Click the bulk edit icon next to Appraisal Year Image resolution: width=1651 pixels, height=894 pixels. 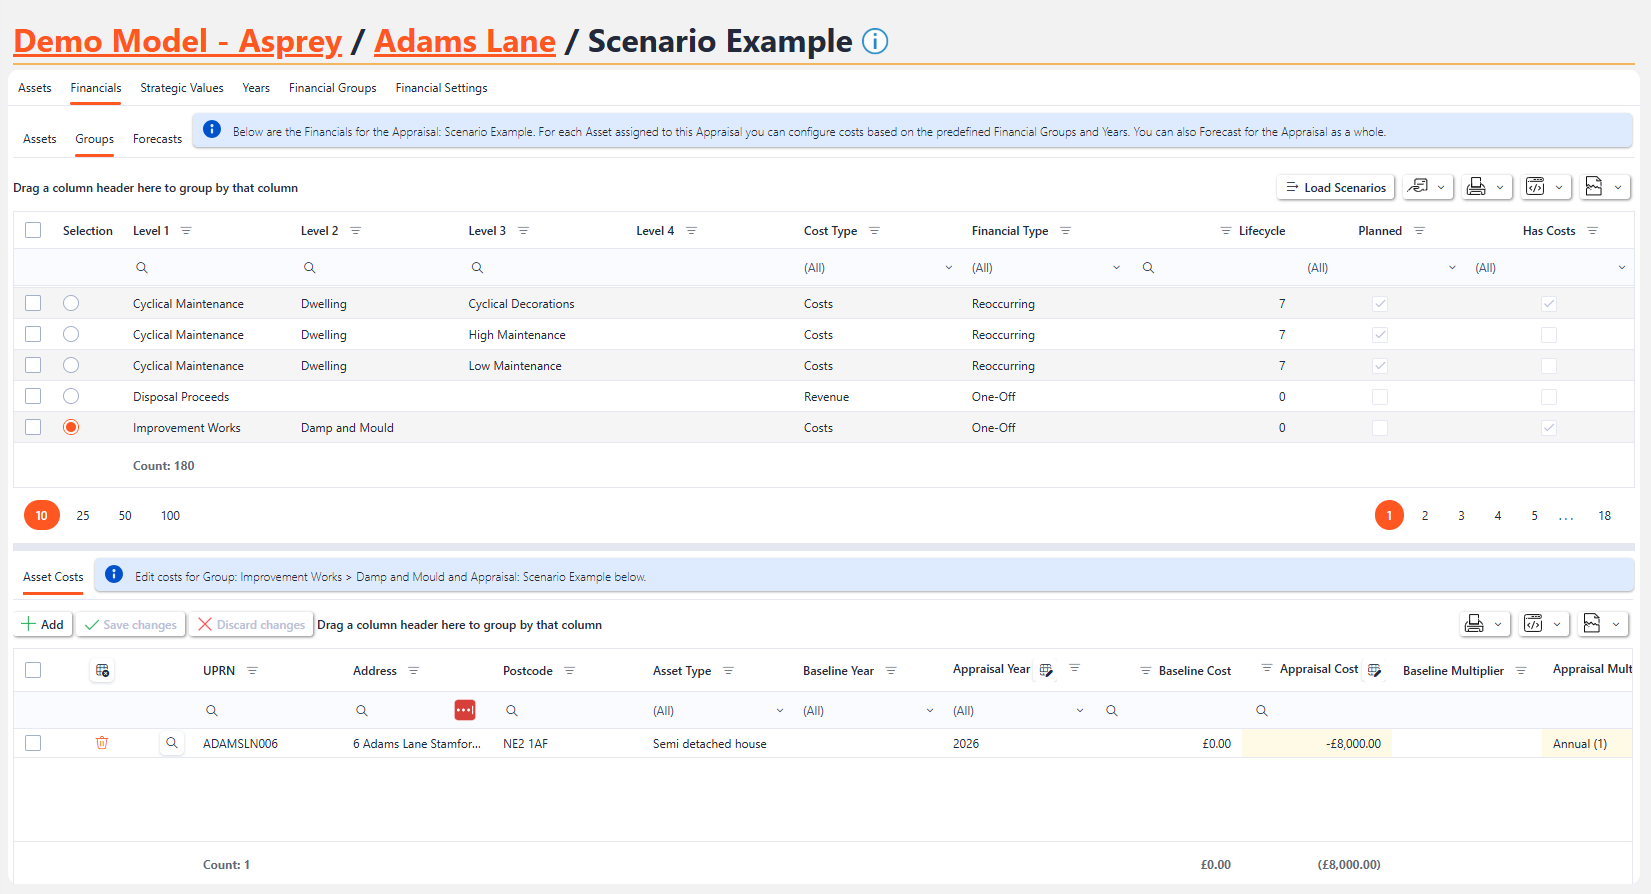(x=1046, y=670)
